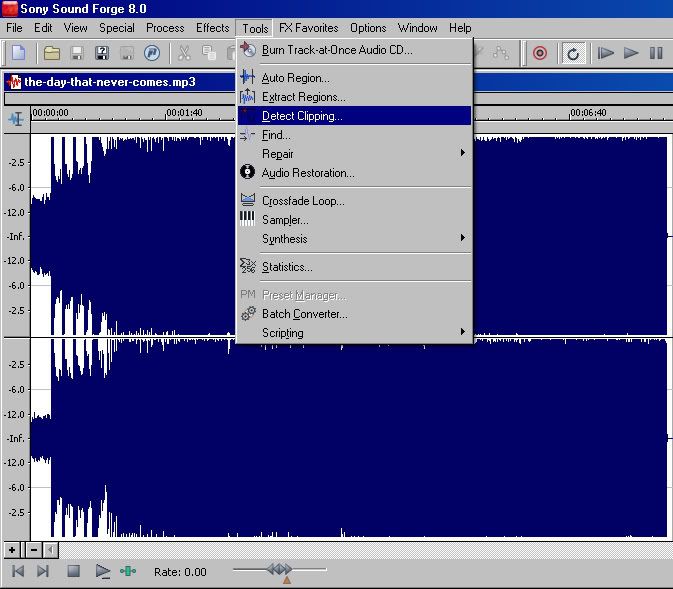This screenshot has height=589, width=673.
Task: Open the Edit menu
Action: 43,28
